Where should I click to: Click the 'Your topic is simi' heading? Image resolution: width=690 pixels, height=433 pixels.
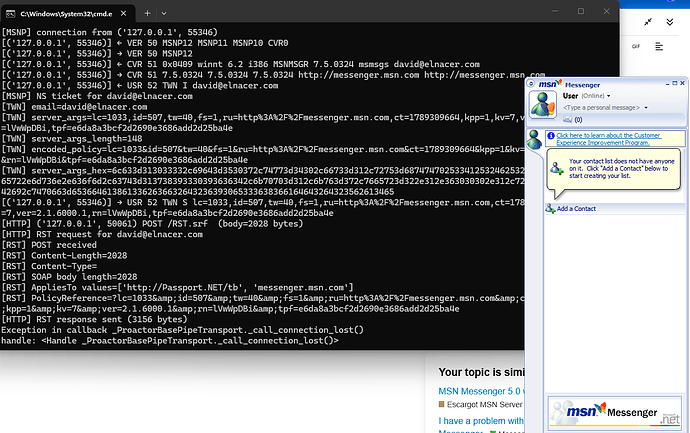point(481,372)
